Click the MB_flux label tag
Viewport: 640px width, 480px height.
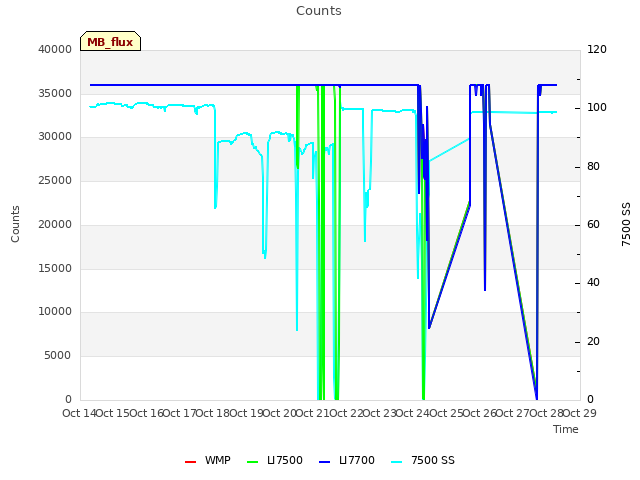tap(110, 41)
